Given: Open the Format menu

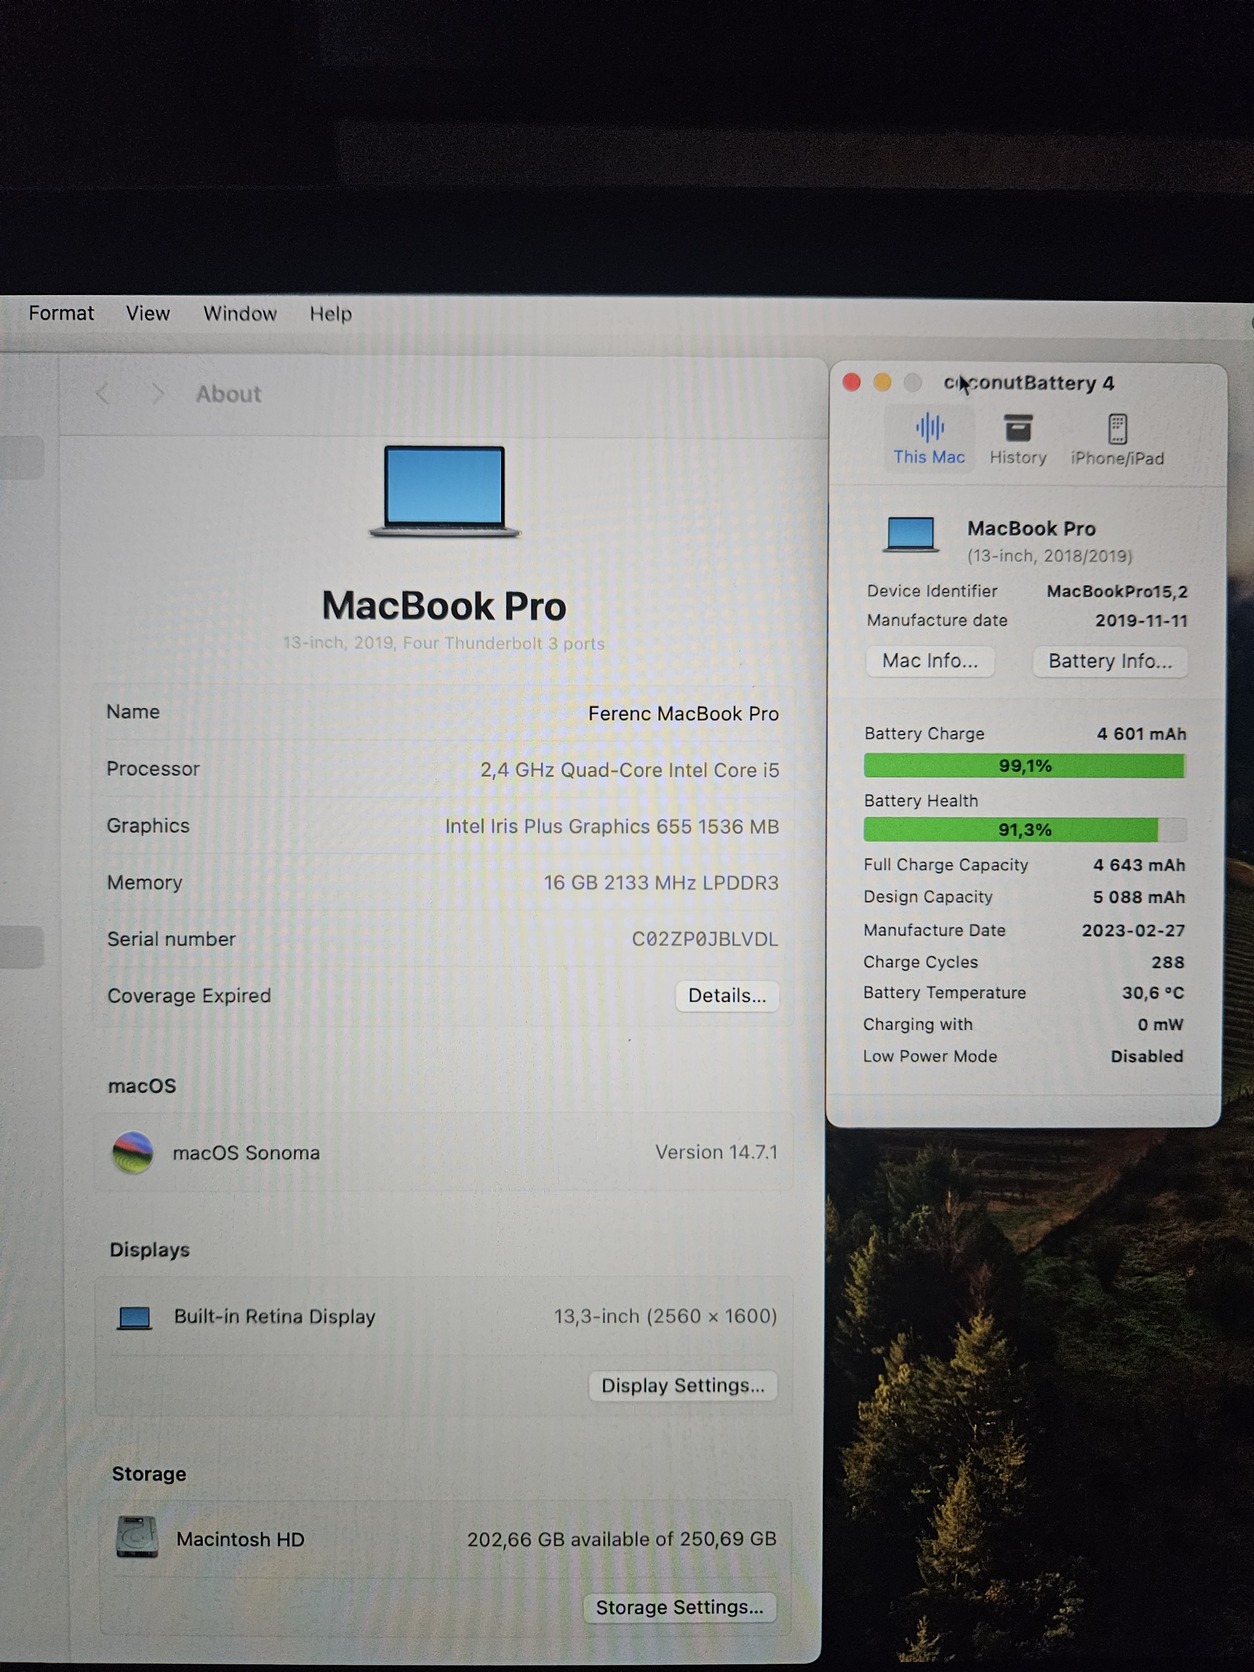Looking at the screenshot, I should pyautogui.click(x=61, y=313).
